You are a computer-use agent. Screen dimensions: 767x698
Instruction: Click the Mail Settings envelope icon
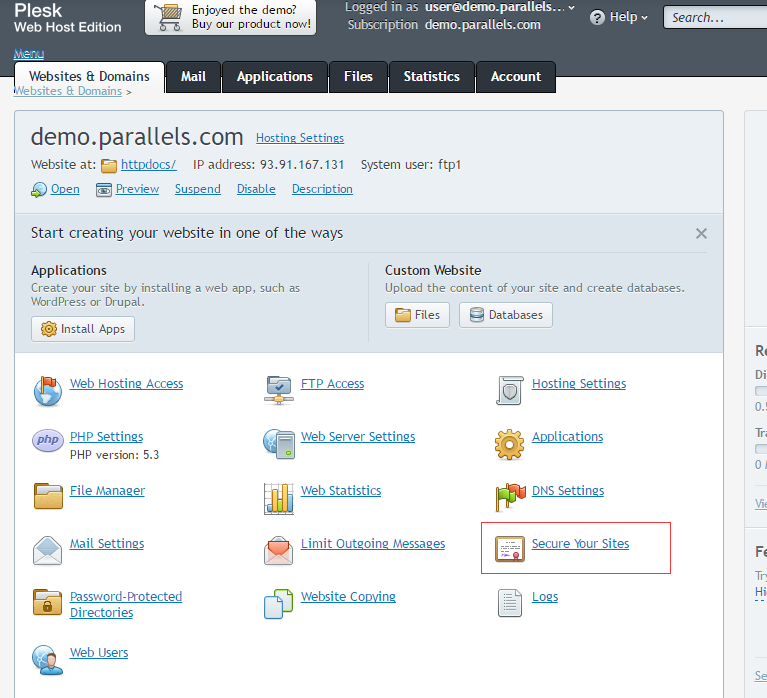(47, 550)
